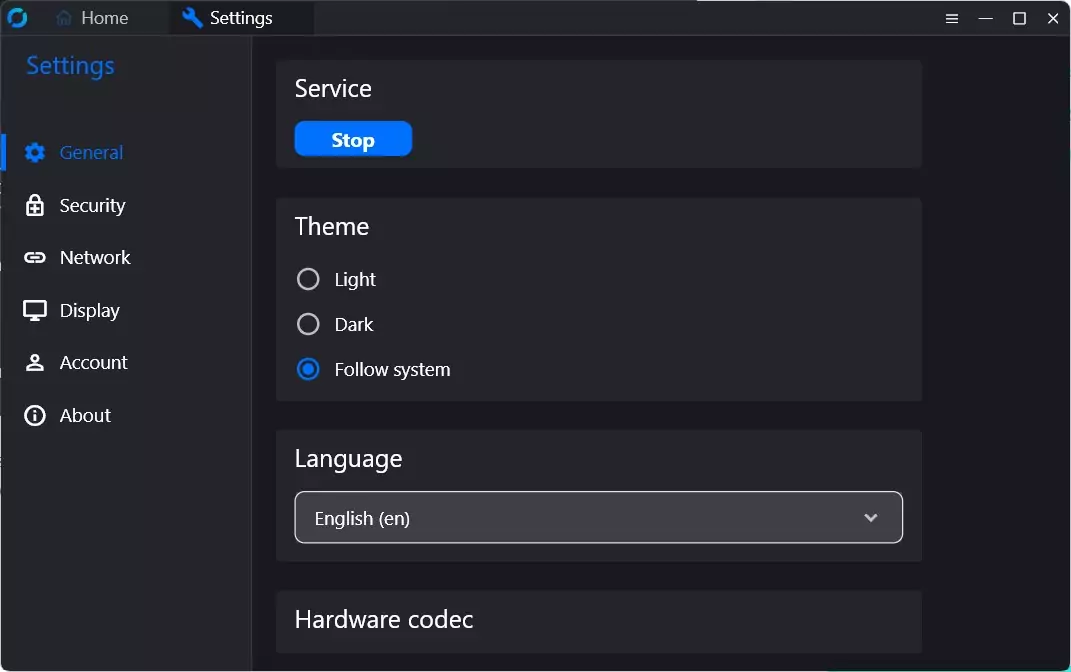Click the Hardware codec section header
The image size is (1071, 672).
pyautogui.click(x=383, y=620)
